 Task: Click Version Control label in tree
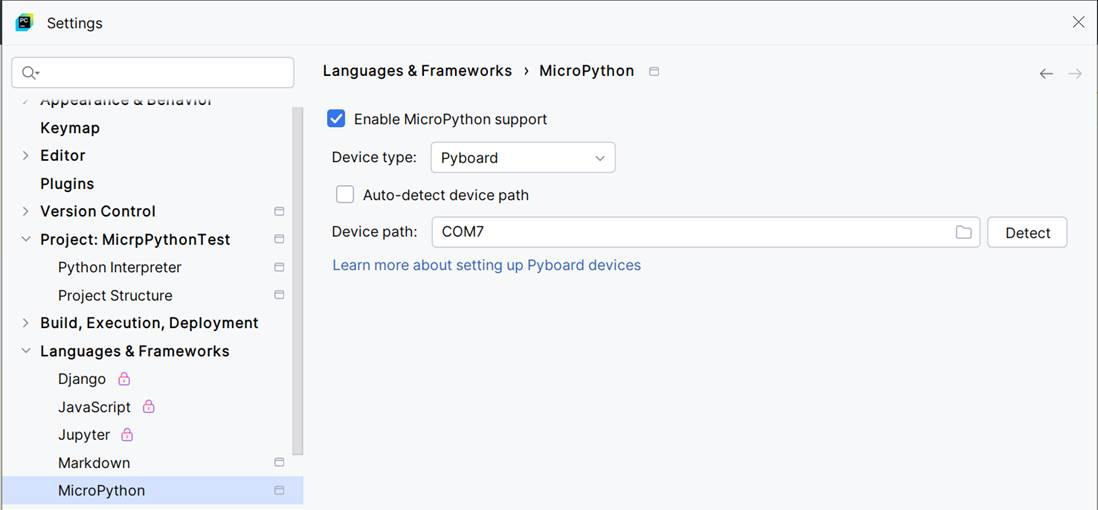pos(98,212)
